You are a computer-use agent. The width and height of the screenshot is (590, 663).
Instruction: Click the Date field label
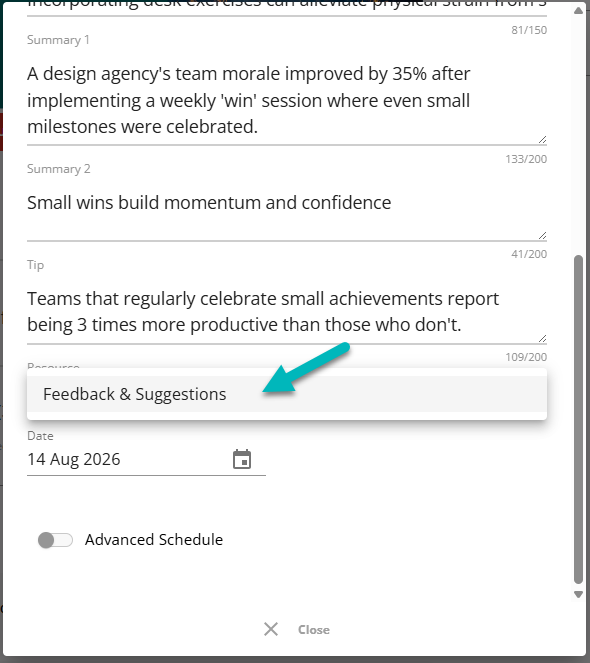point(40,436)
